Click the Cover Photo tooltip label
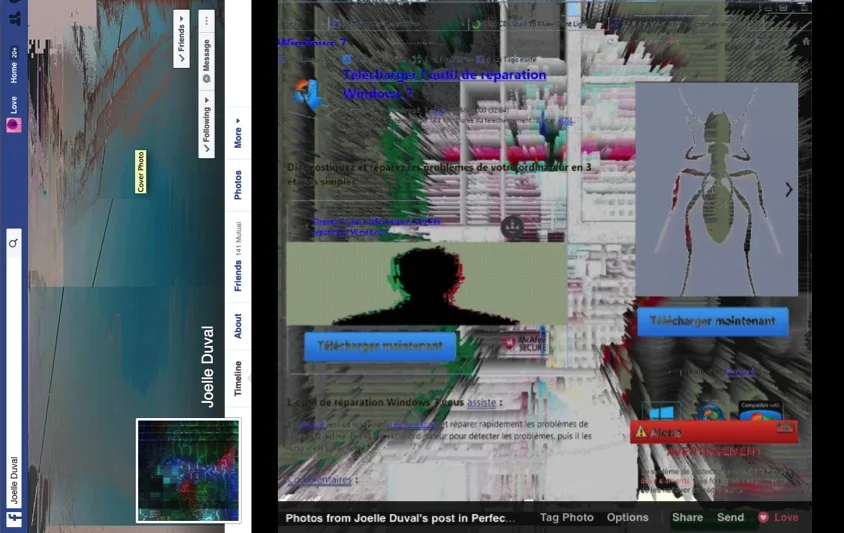844x533 pixels. click(140, 172)
